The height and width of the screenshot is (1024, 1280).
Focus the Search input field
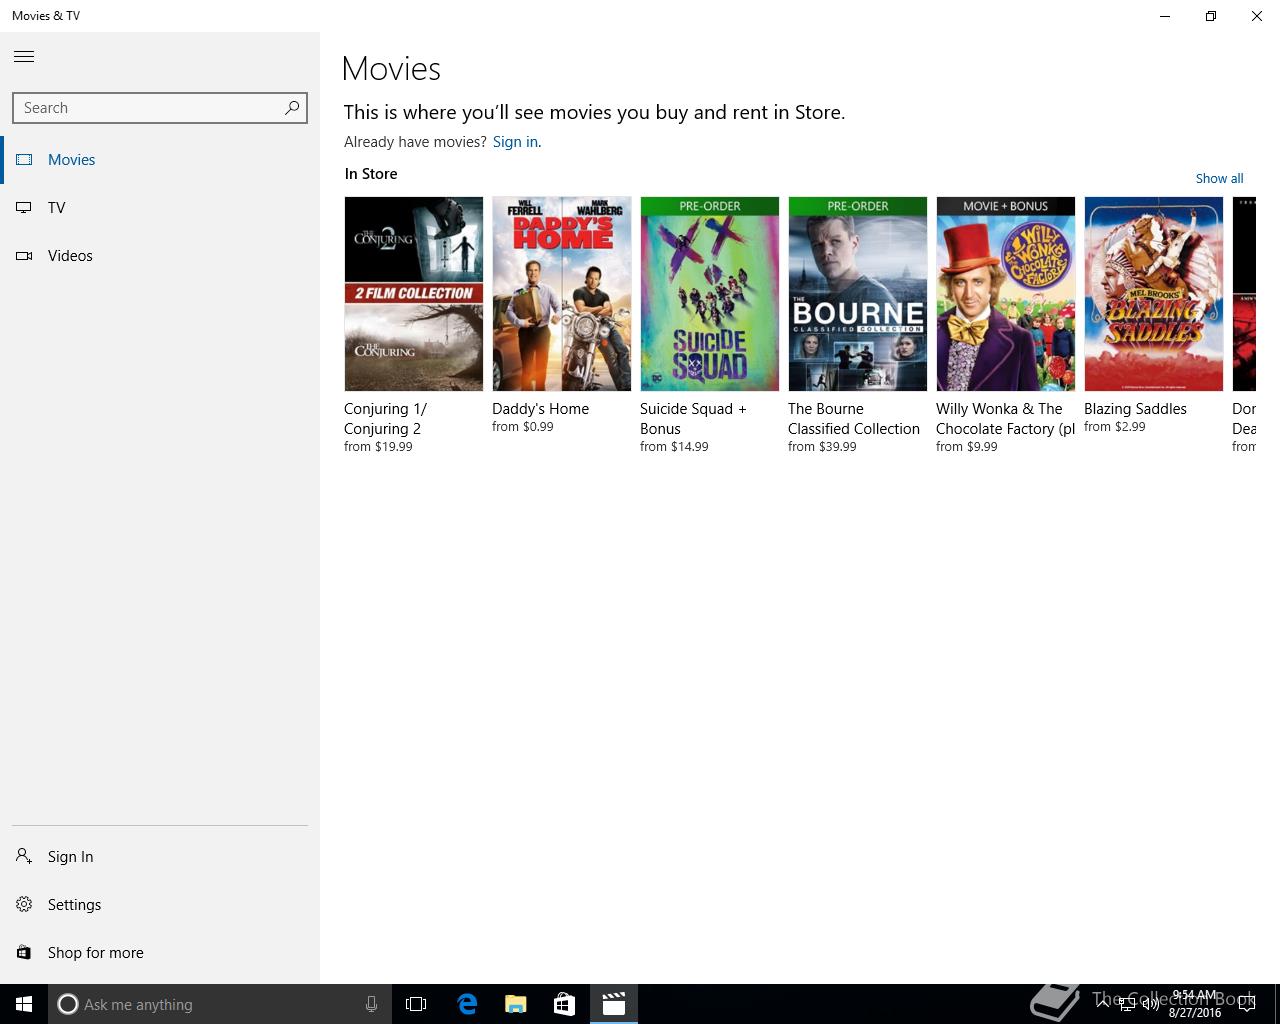coord(160,108)
